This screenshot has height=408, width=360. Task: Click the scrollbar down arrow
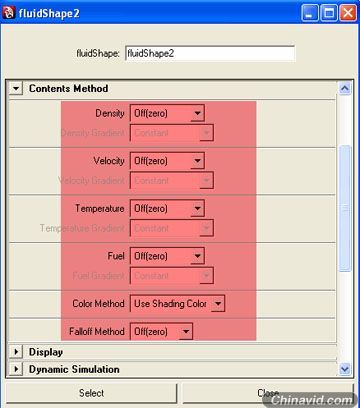(x=344, y=369)
